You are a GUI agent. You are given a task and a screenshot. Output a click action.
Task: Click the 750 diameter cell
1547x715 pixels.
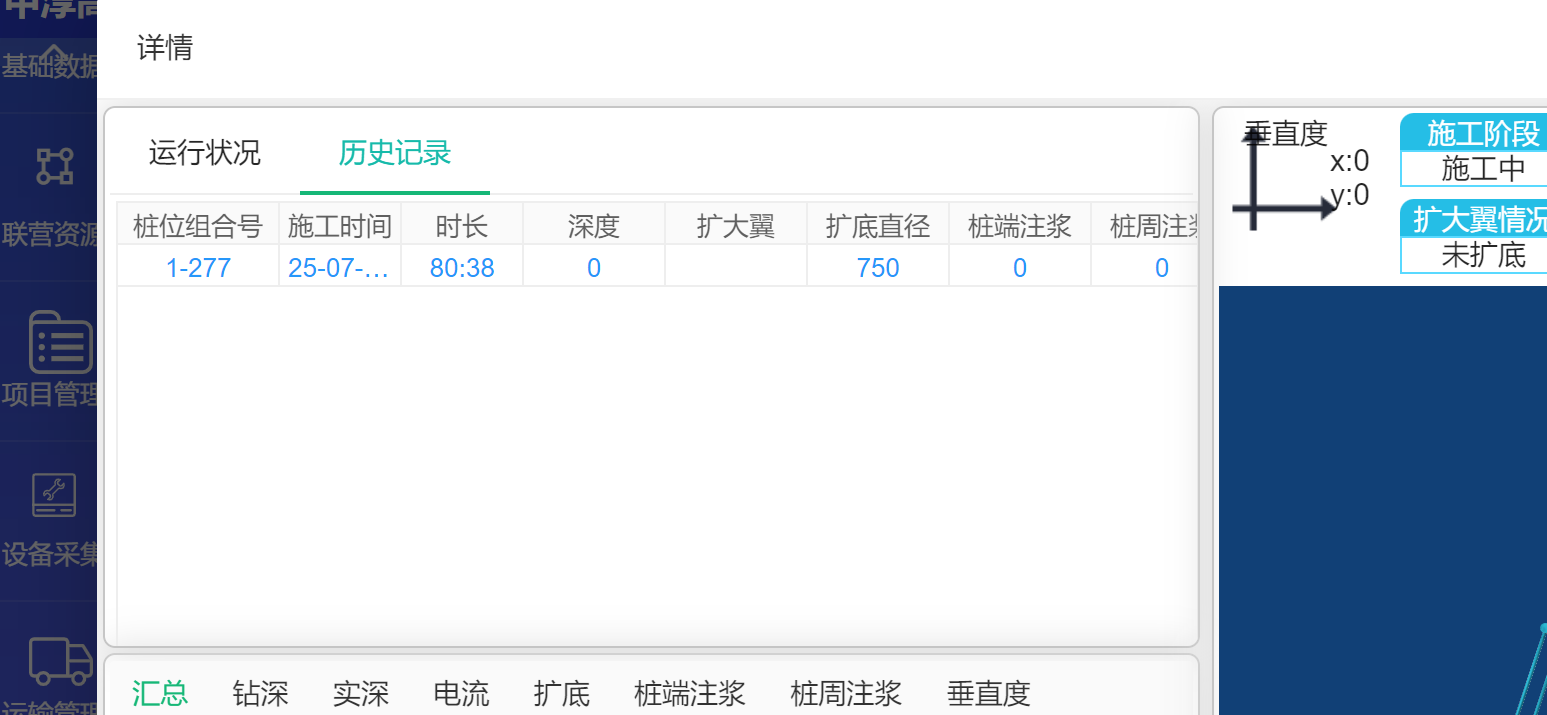(x=878, y=268)
